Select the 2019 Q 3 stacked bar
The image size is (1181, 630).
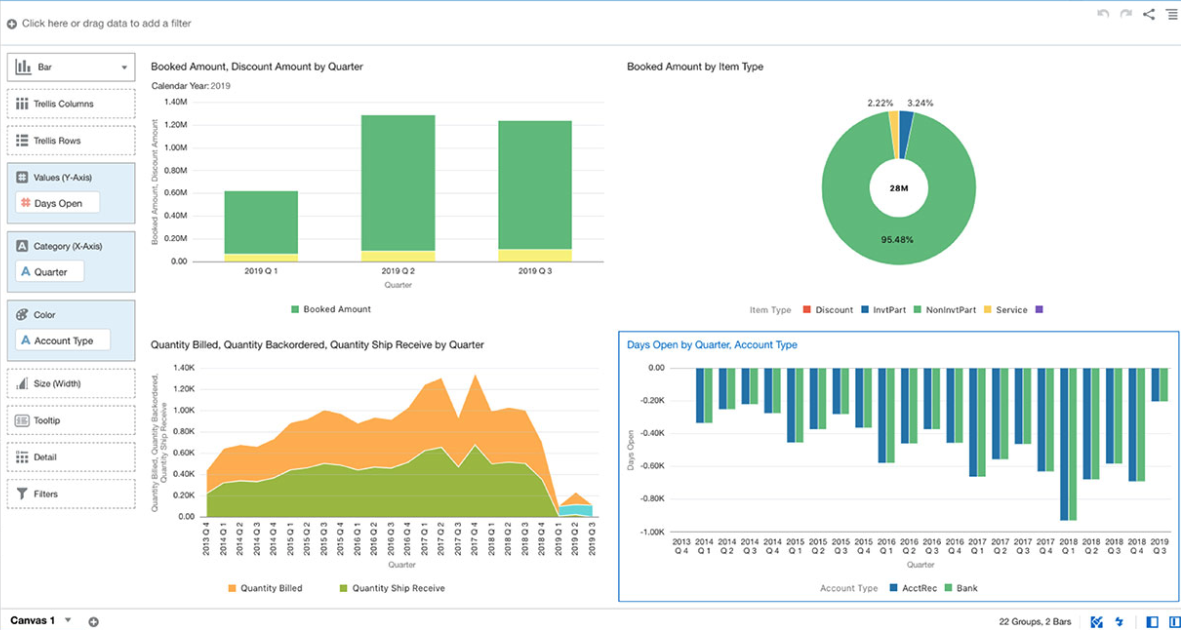(535, 191)
